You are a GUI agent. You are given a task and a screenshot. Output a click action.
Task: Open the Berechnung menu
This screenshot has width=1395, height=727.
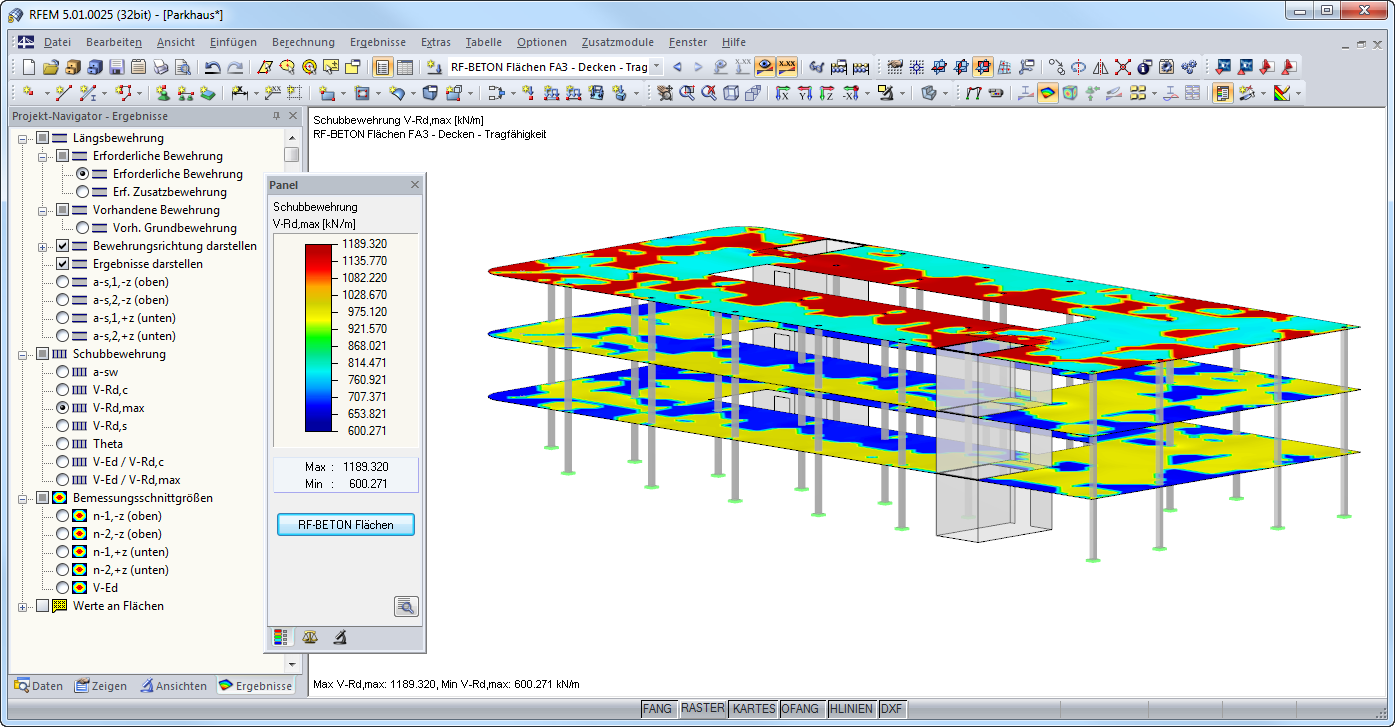[303, 42]
